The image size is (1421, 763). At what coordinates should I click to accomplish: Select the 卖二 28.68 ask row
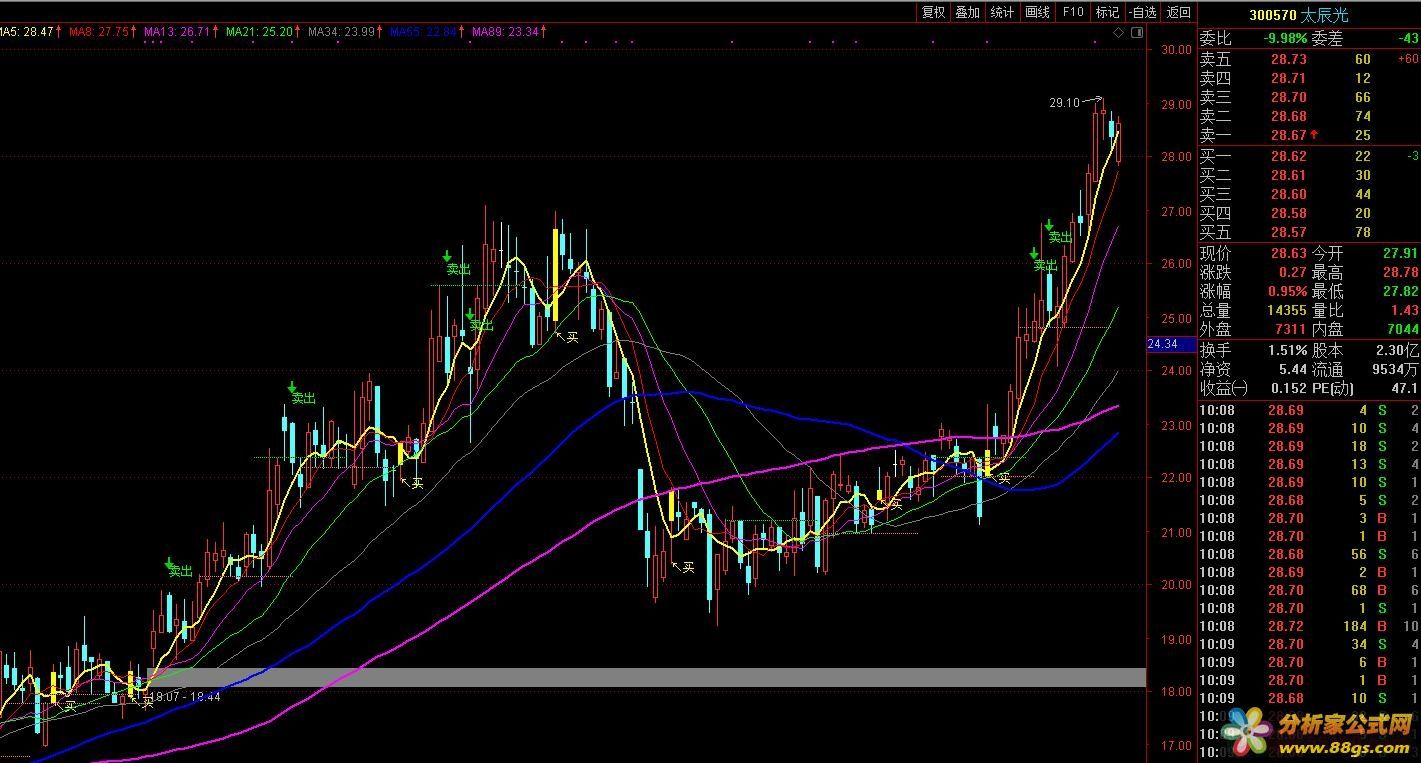coord(1309,116)
